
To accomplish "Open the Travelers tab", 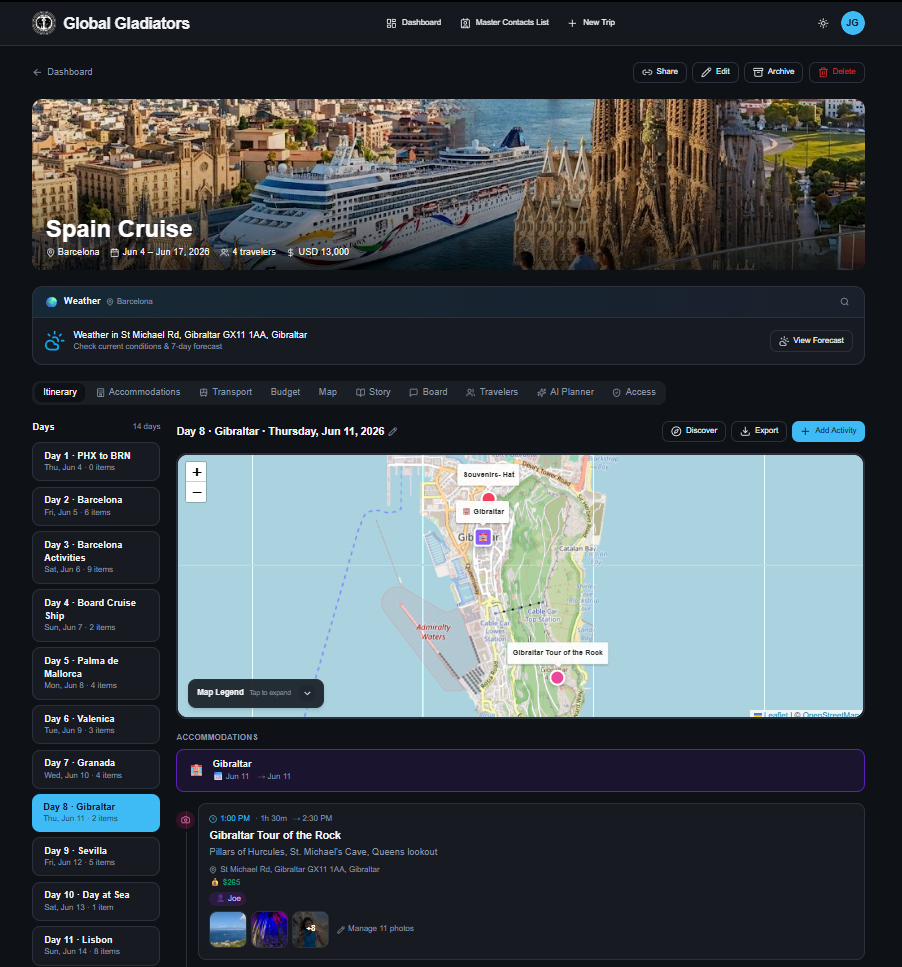I will click(x=492, y=392).
